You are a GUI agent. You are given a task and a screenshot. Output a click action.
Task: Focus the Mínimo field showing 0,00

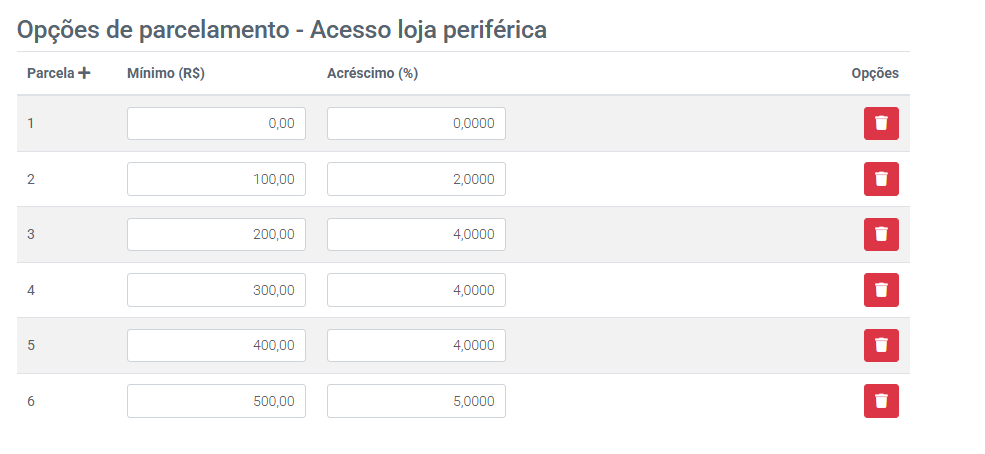click(x=216, y=123)
